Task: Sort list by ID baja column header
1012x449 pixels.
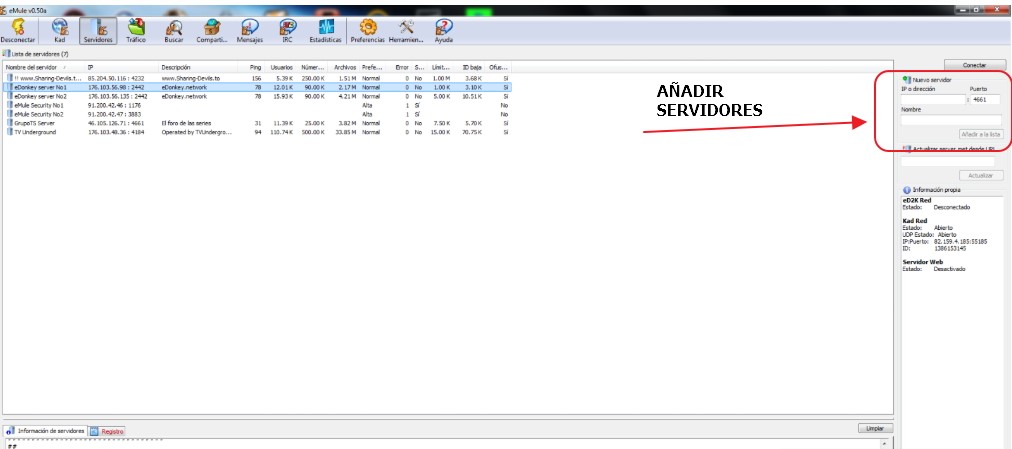Action: point(471,67)
